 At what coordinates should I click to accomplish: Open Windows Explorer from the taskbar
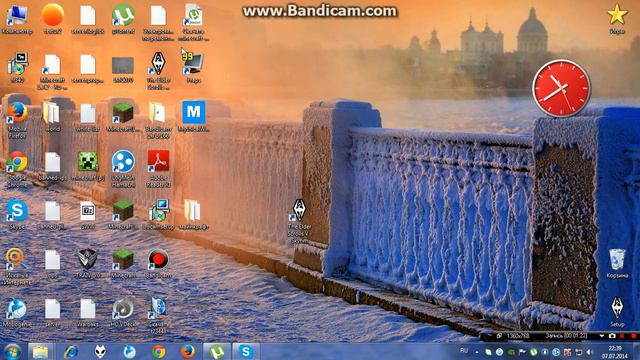pyautogui.click(x=40, y=351)
